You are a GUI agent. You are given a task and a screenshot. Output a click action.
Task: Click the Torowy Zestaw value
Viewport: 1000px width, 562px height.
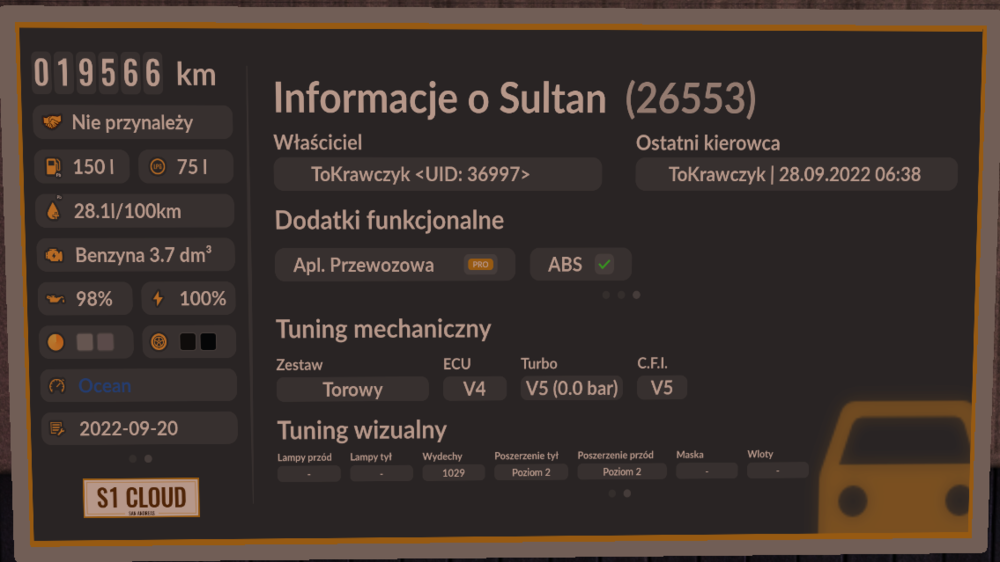pos(353,389)
